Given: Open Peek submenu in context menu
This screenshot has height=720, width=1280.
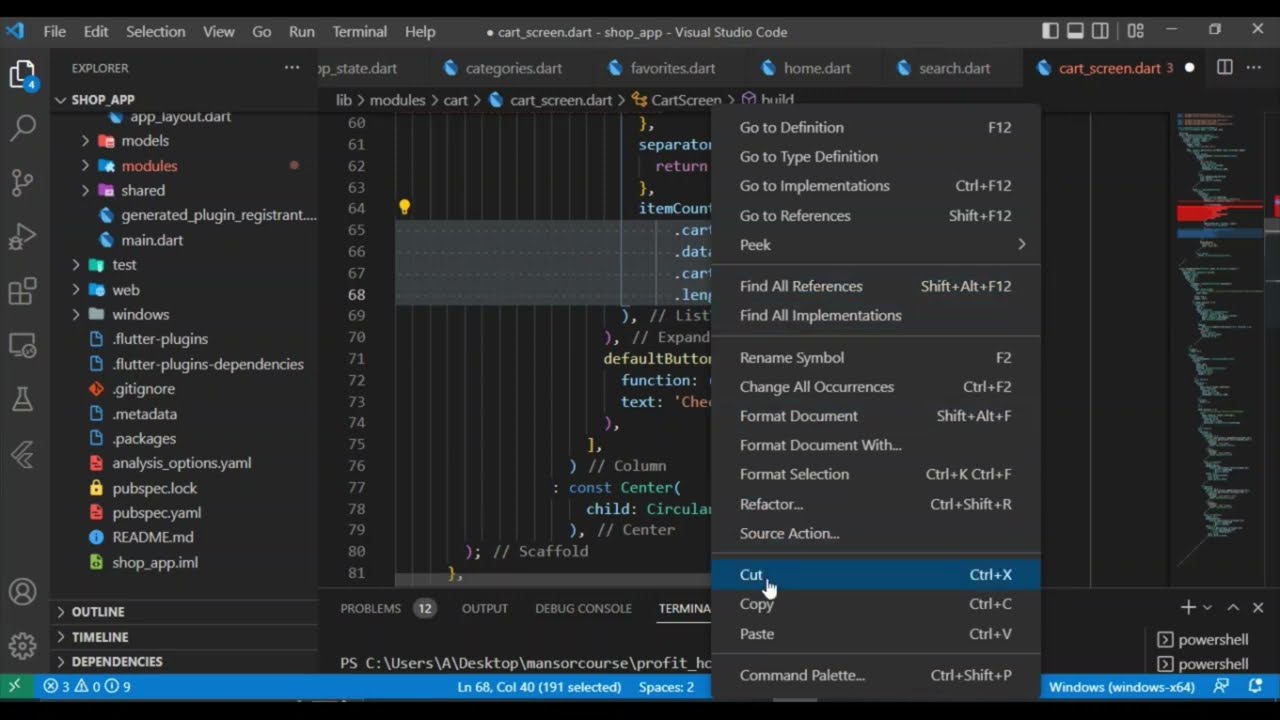Looking at the screenshot, I should point(876,244).
